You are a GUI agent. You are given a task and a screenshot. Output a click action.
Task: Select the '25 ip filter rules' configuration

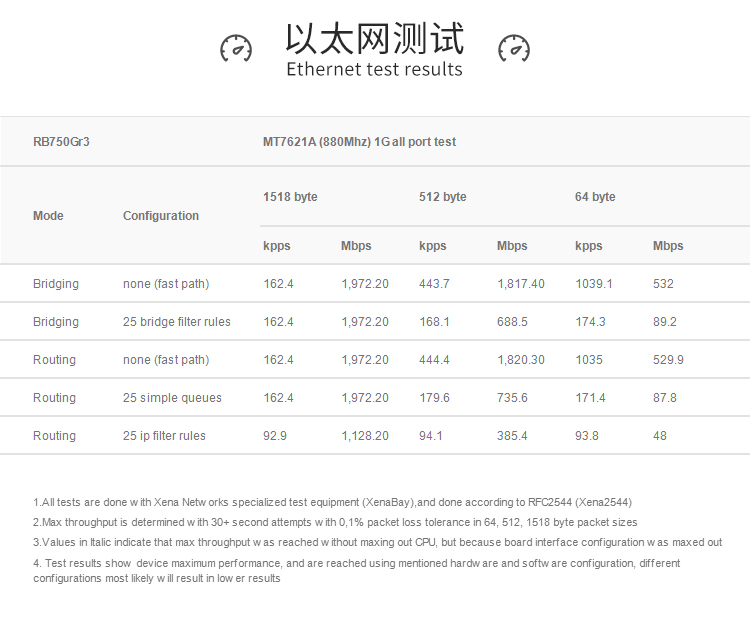(164, 436)
